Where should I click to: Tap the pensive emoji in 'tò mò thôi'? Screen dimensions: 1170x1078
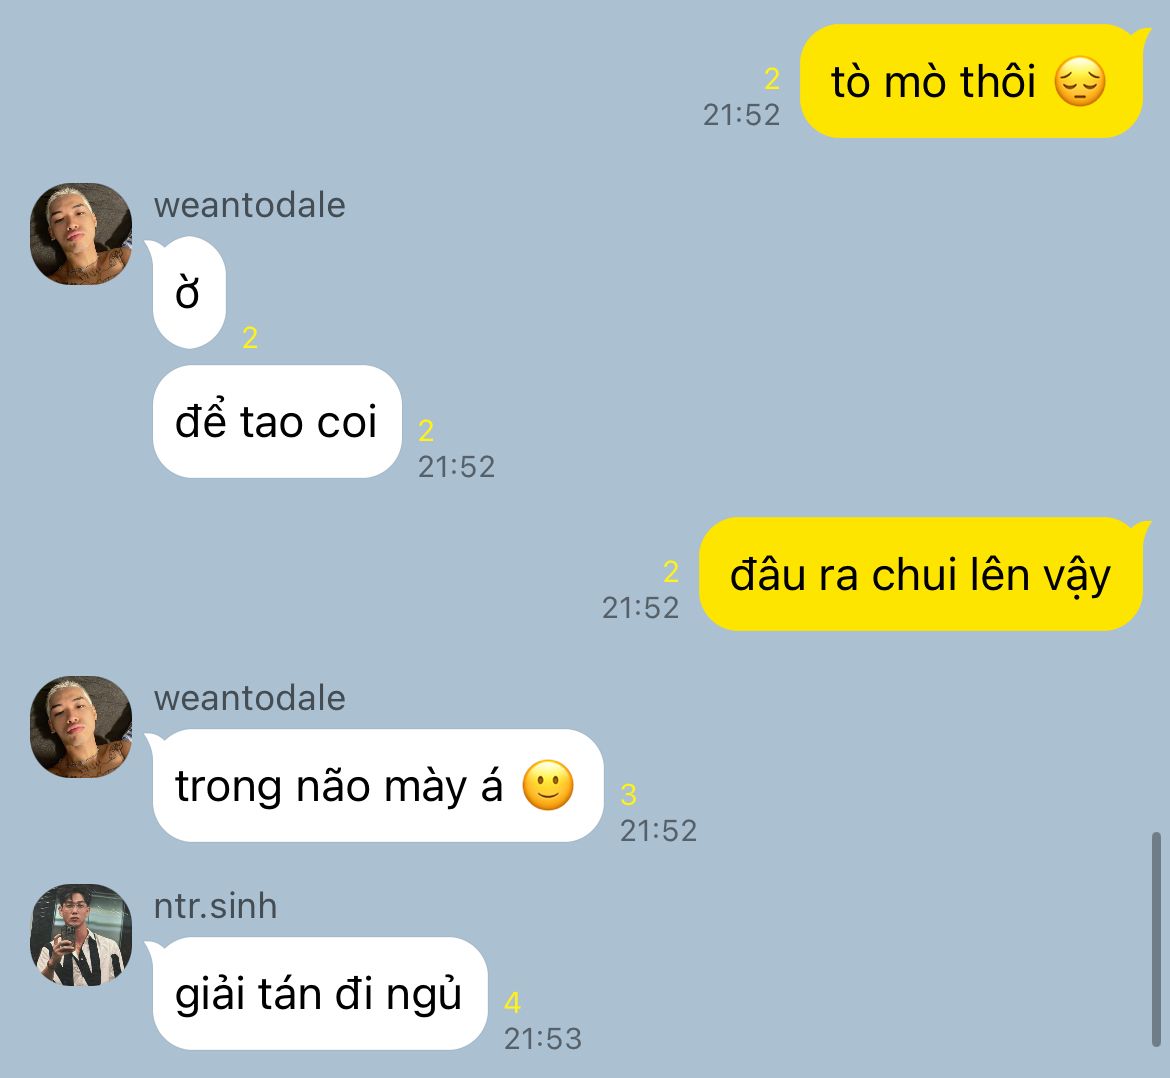pyautogui.click(x=1080, y=81)
